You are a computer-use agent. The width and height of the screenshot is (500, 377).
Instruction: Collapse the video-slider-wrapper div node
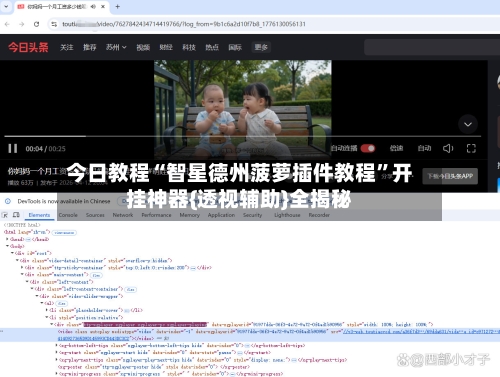(37, 296)
